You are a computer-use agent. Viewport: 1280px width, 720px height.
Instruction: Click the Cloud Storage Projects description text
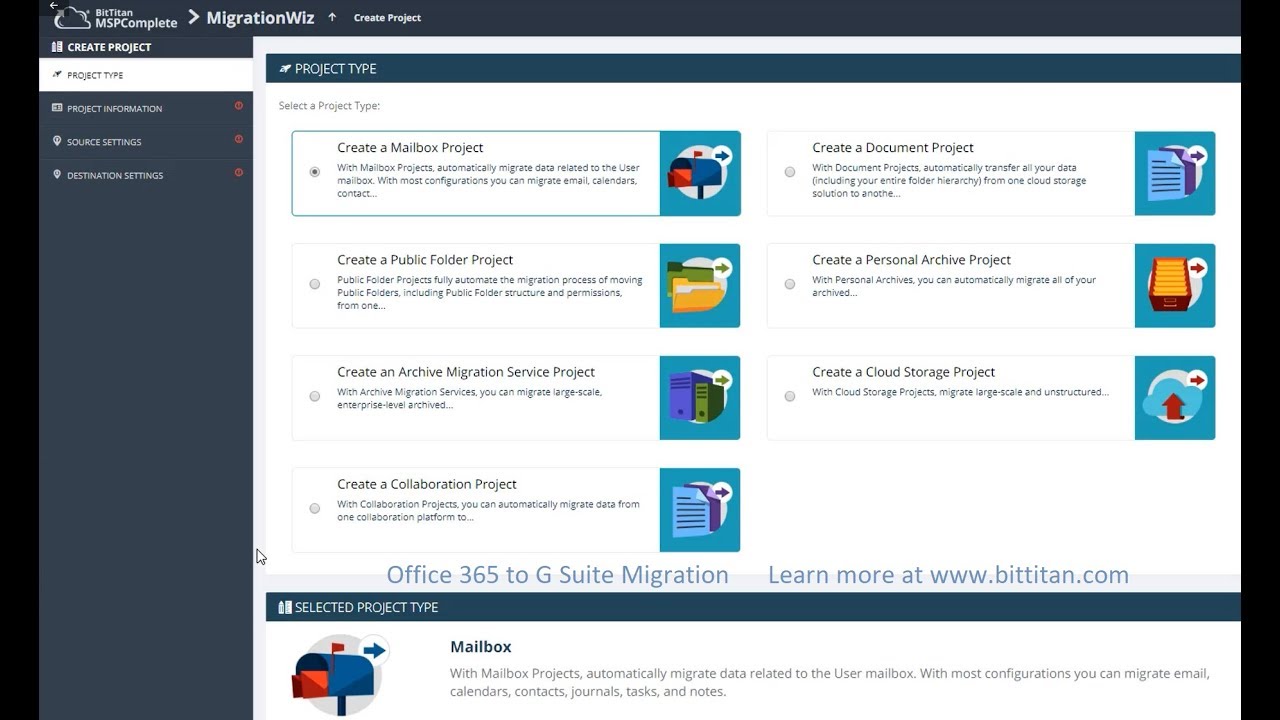click(960, 392)
